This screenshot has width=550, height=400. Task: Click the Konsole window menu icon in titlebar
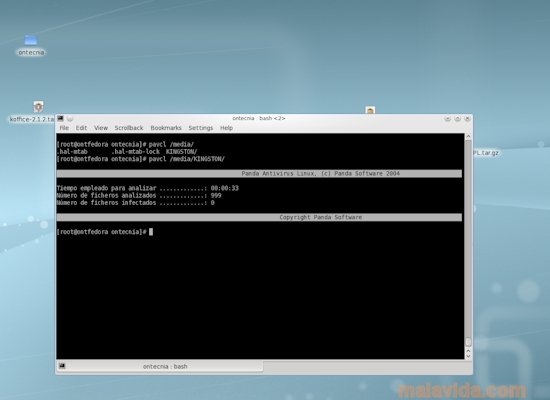pyautogui.click(x=61, y=119)
